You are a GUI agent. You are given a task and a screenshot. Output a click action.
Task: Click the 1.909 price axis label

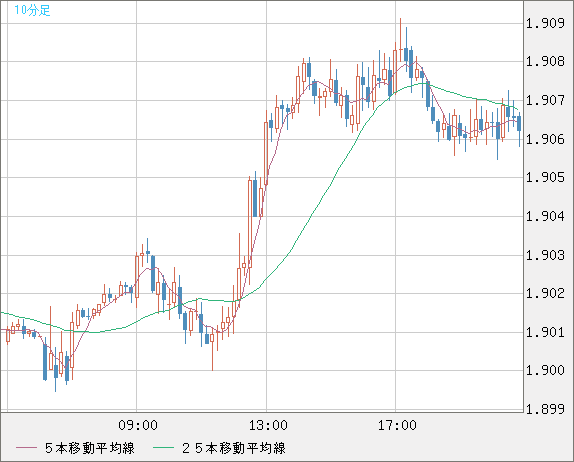coord(545,24)
